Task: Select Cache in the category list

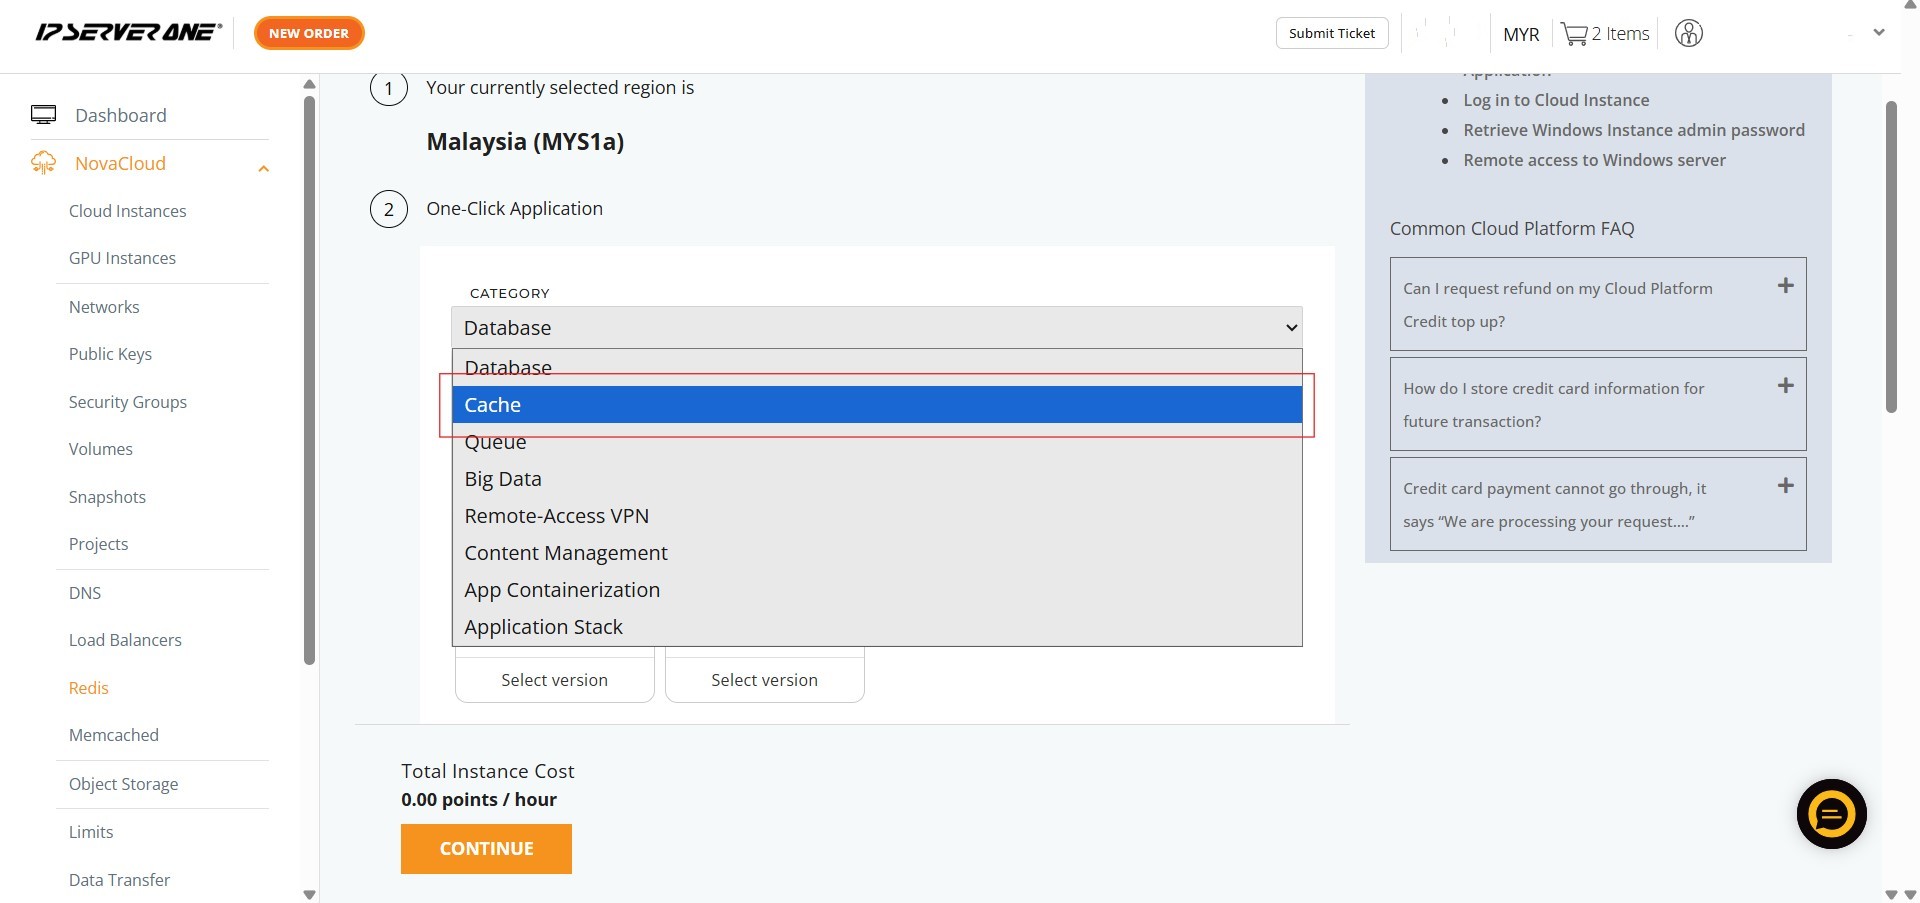Action: [x=876, y=405]
